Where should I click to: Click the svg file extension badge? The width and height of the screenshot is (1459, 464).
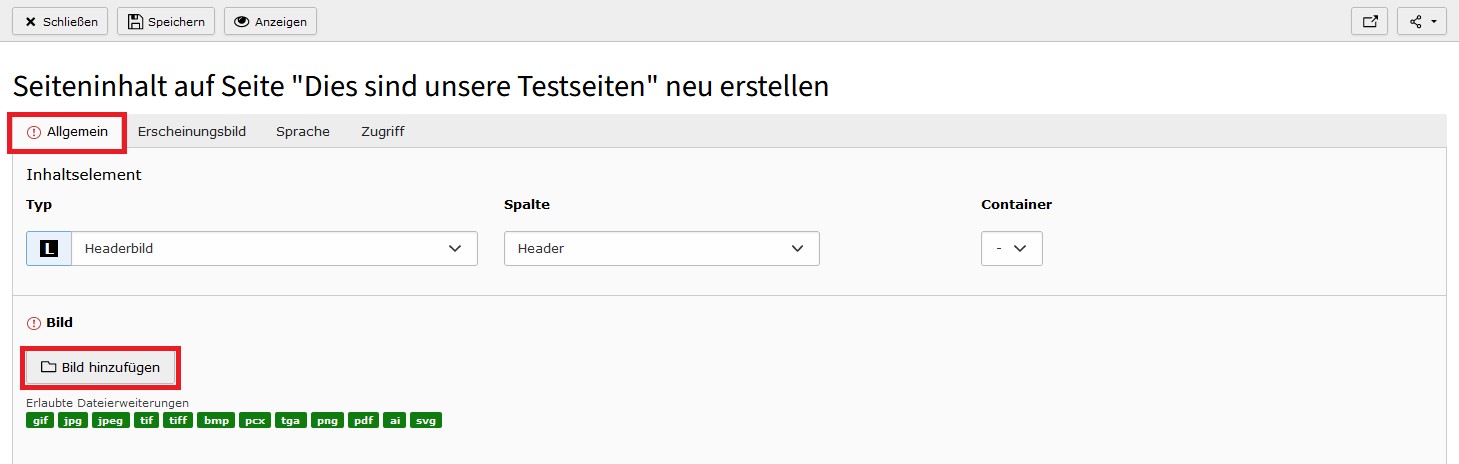427,421
